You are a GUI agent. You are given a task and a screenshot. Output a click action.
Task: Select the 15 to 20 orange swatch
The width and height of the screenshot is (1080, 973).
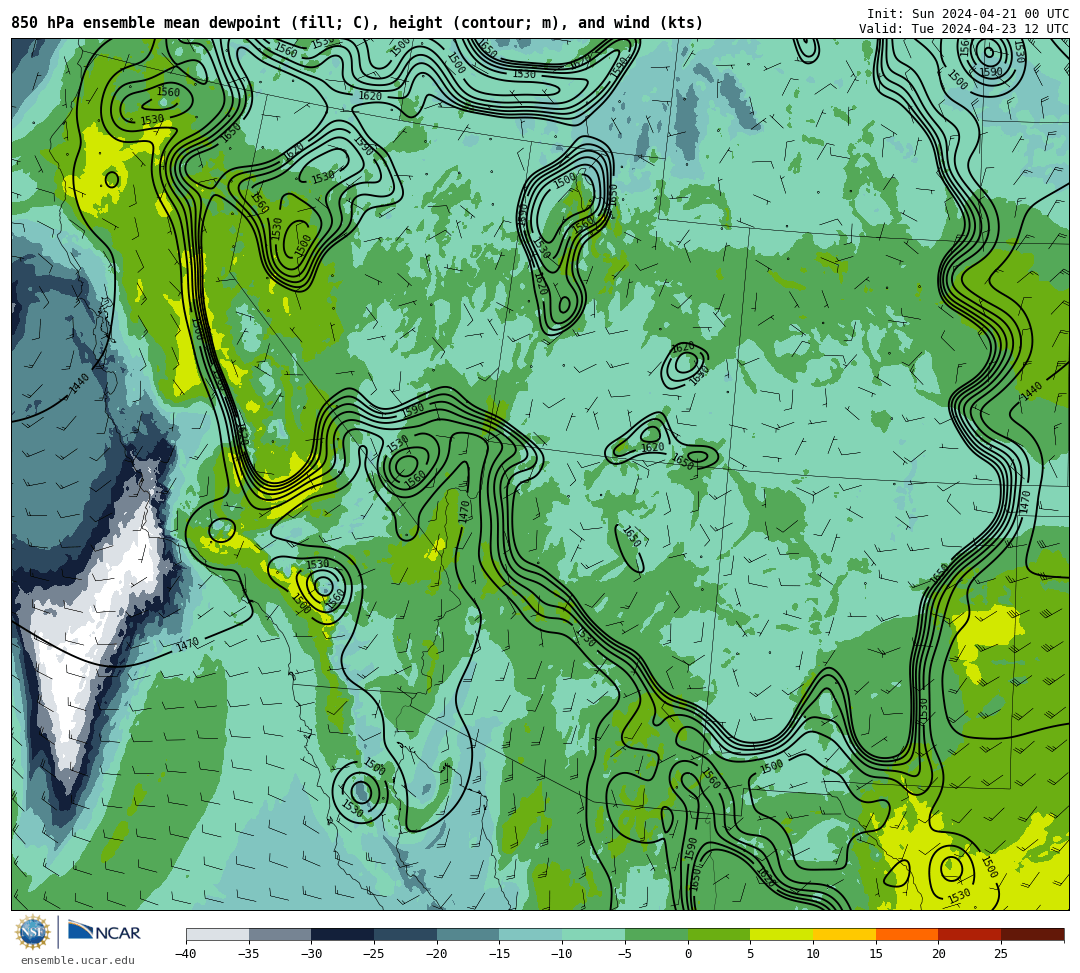pos(907,934)
